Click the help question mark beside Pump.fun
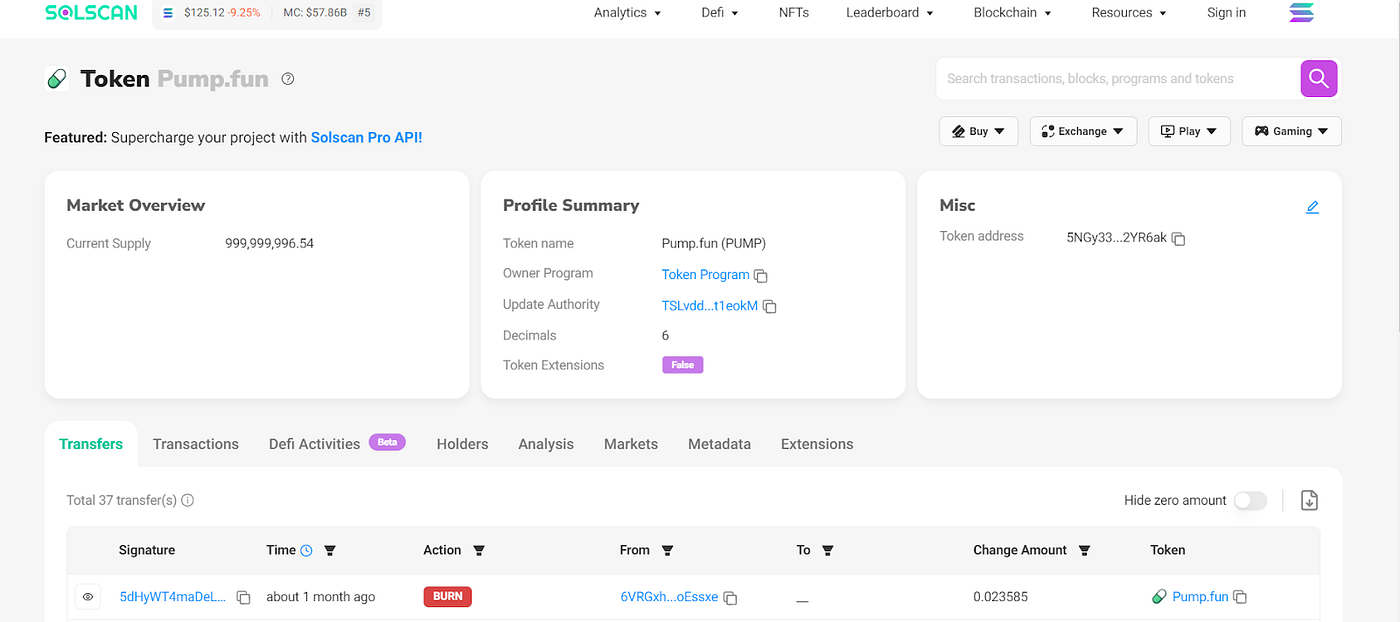 pos(288,79)
